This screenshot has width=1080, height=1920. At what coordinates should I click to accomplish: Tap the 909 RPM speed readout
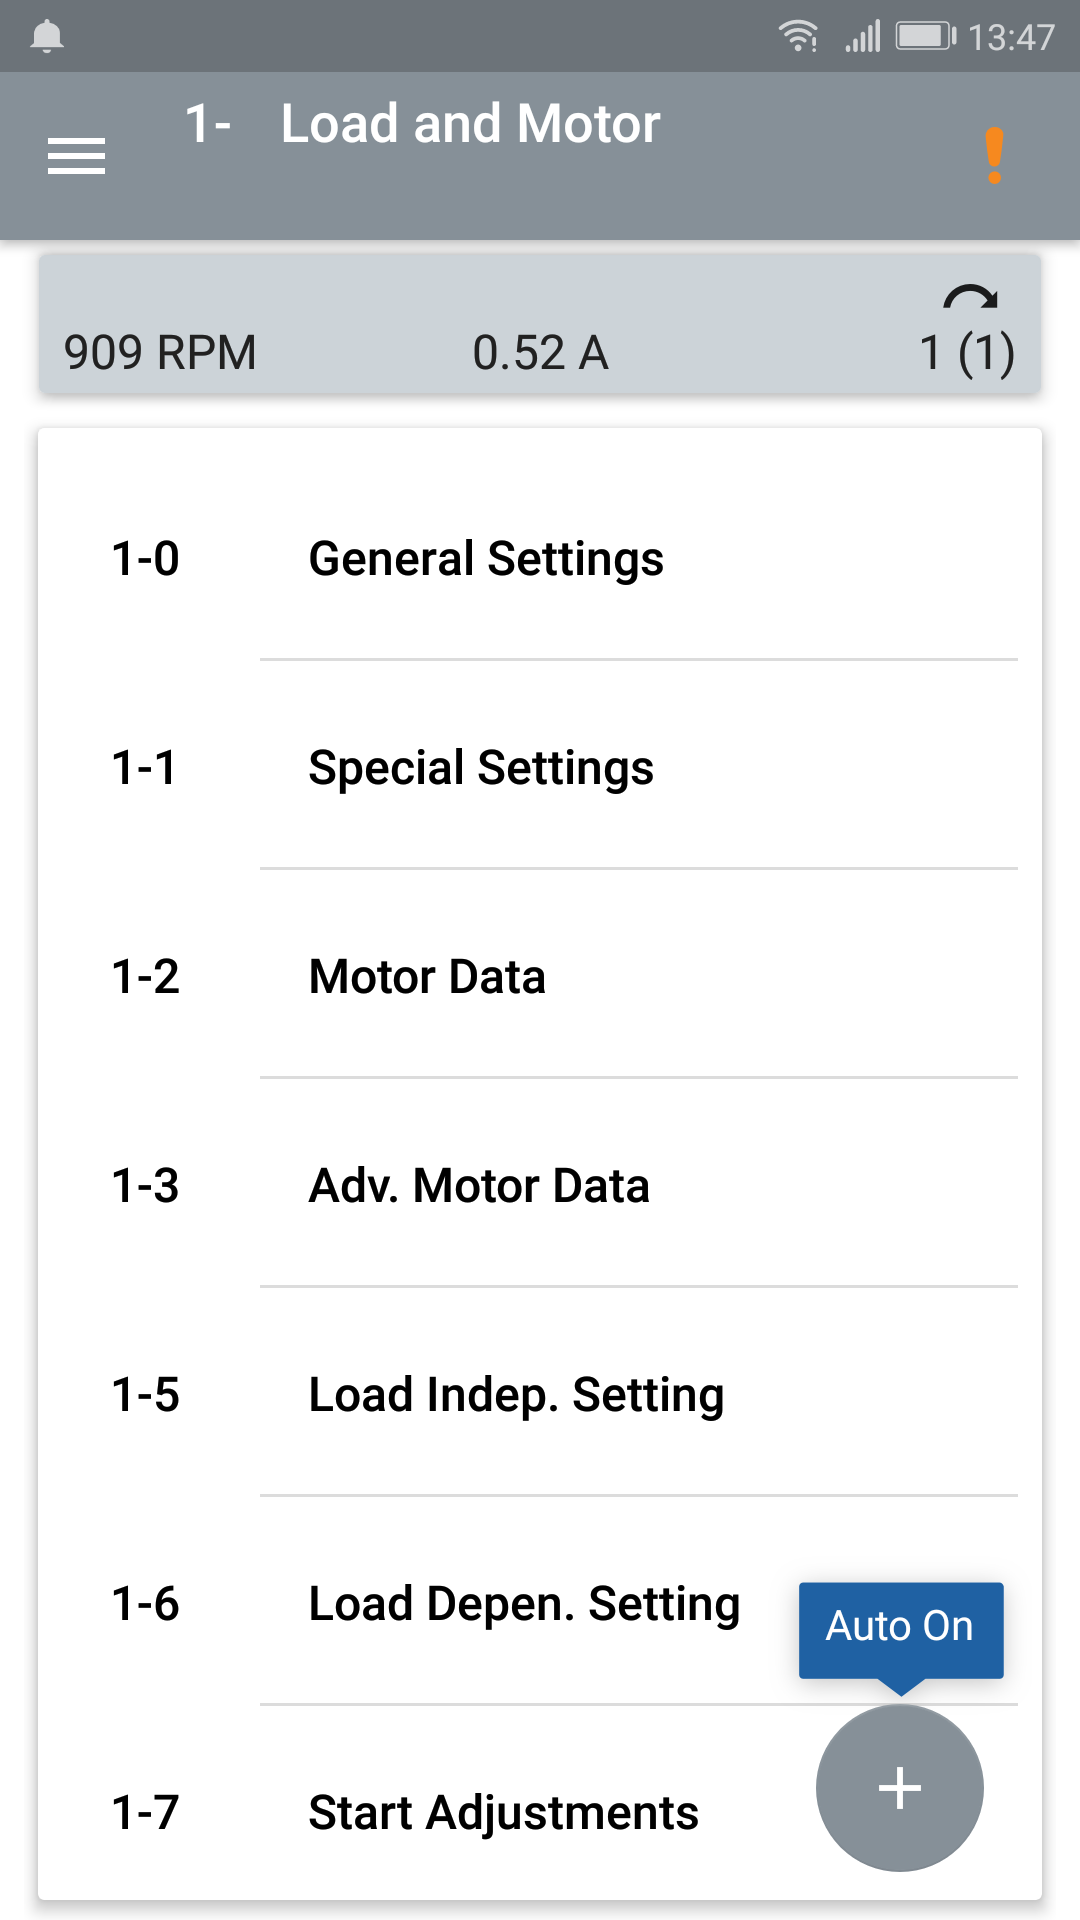pos(160,353)
